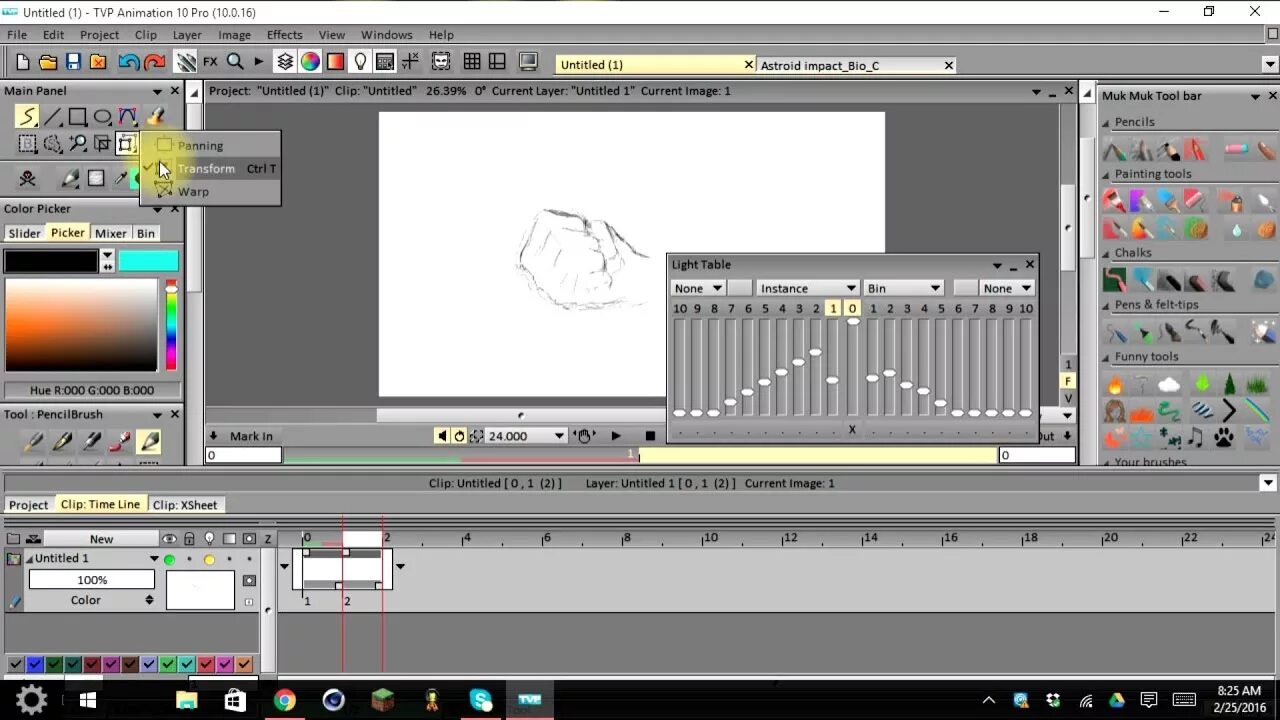Choose Warp from the transform popup menu
Screen dimensions: 1280x720
193,191
